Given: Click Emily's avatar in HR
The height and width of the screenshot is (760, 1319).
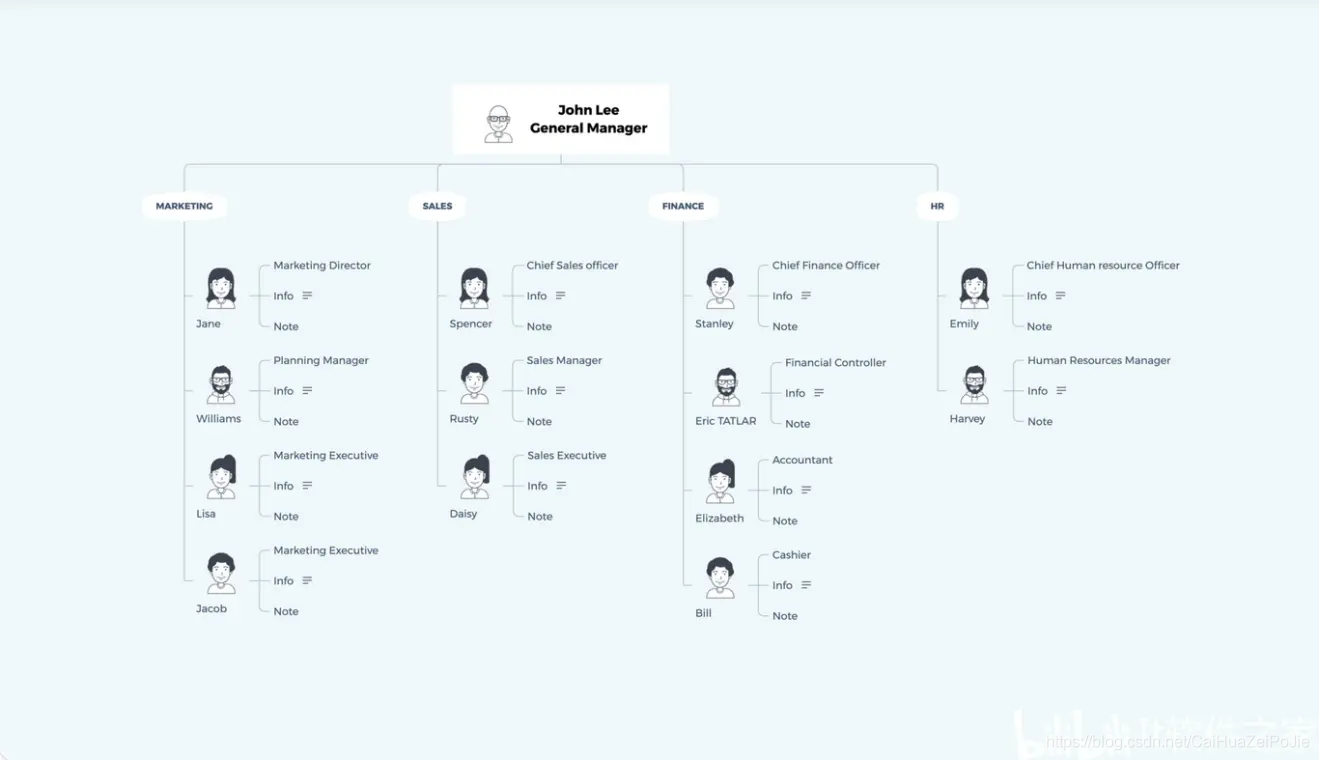Looking at the screenshot, I should pyautogui.click(x=974, y=287).
